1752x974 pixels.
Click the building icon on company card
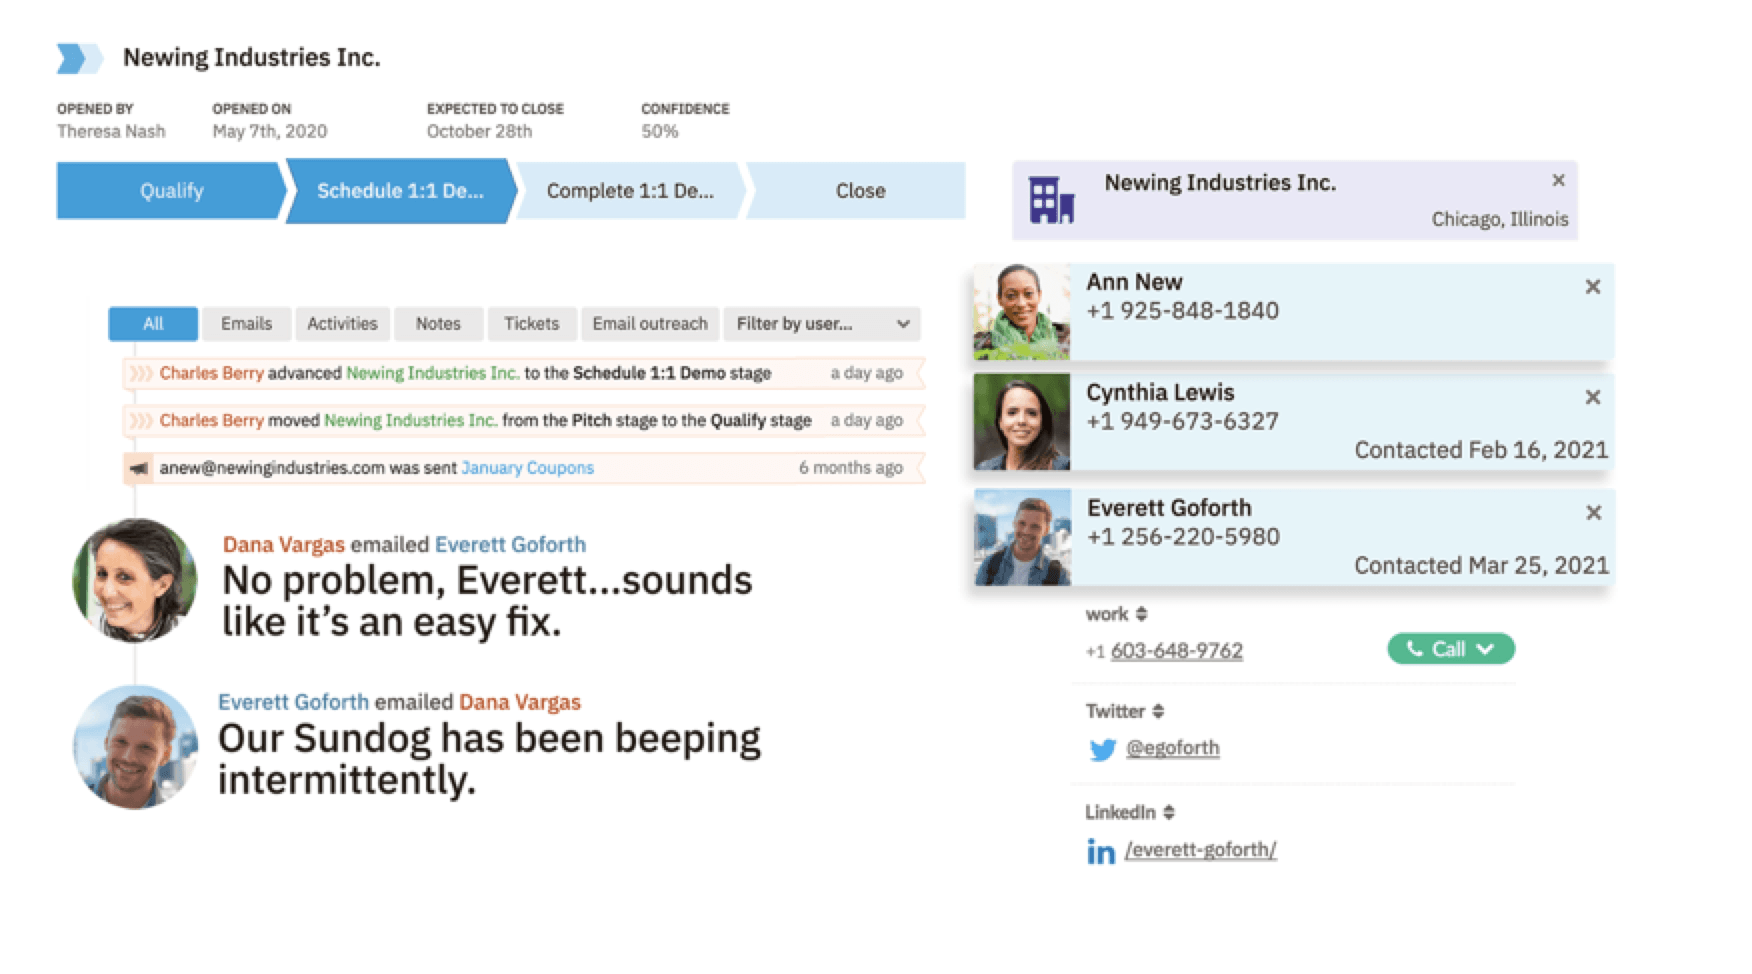coord(1051,201)
